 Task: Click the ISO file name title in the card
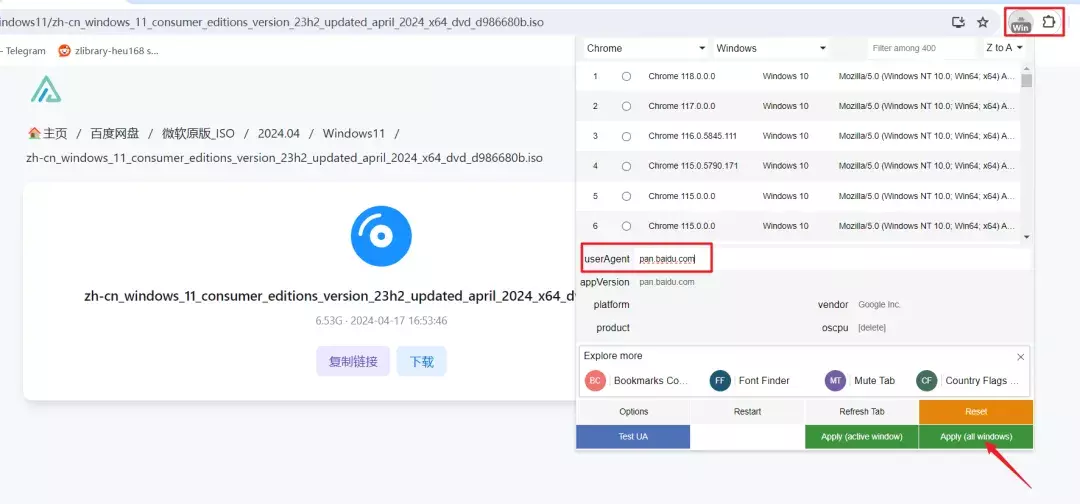[x=329, y=296]
